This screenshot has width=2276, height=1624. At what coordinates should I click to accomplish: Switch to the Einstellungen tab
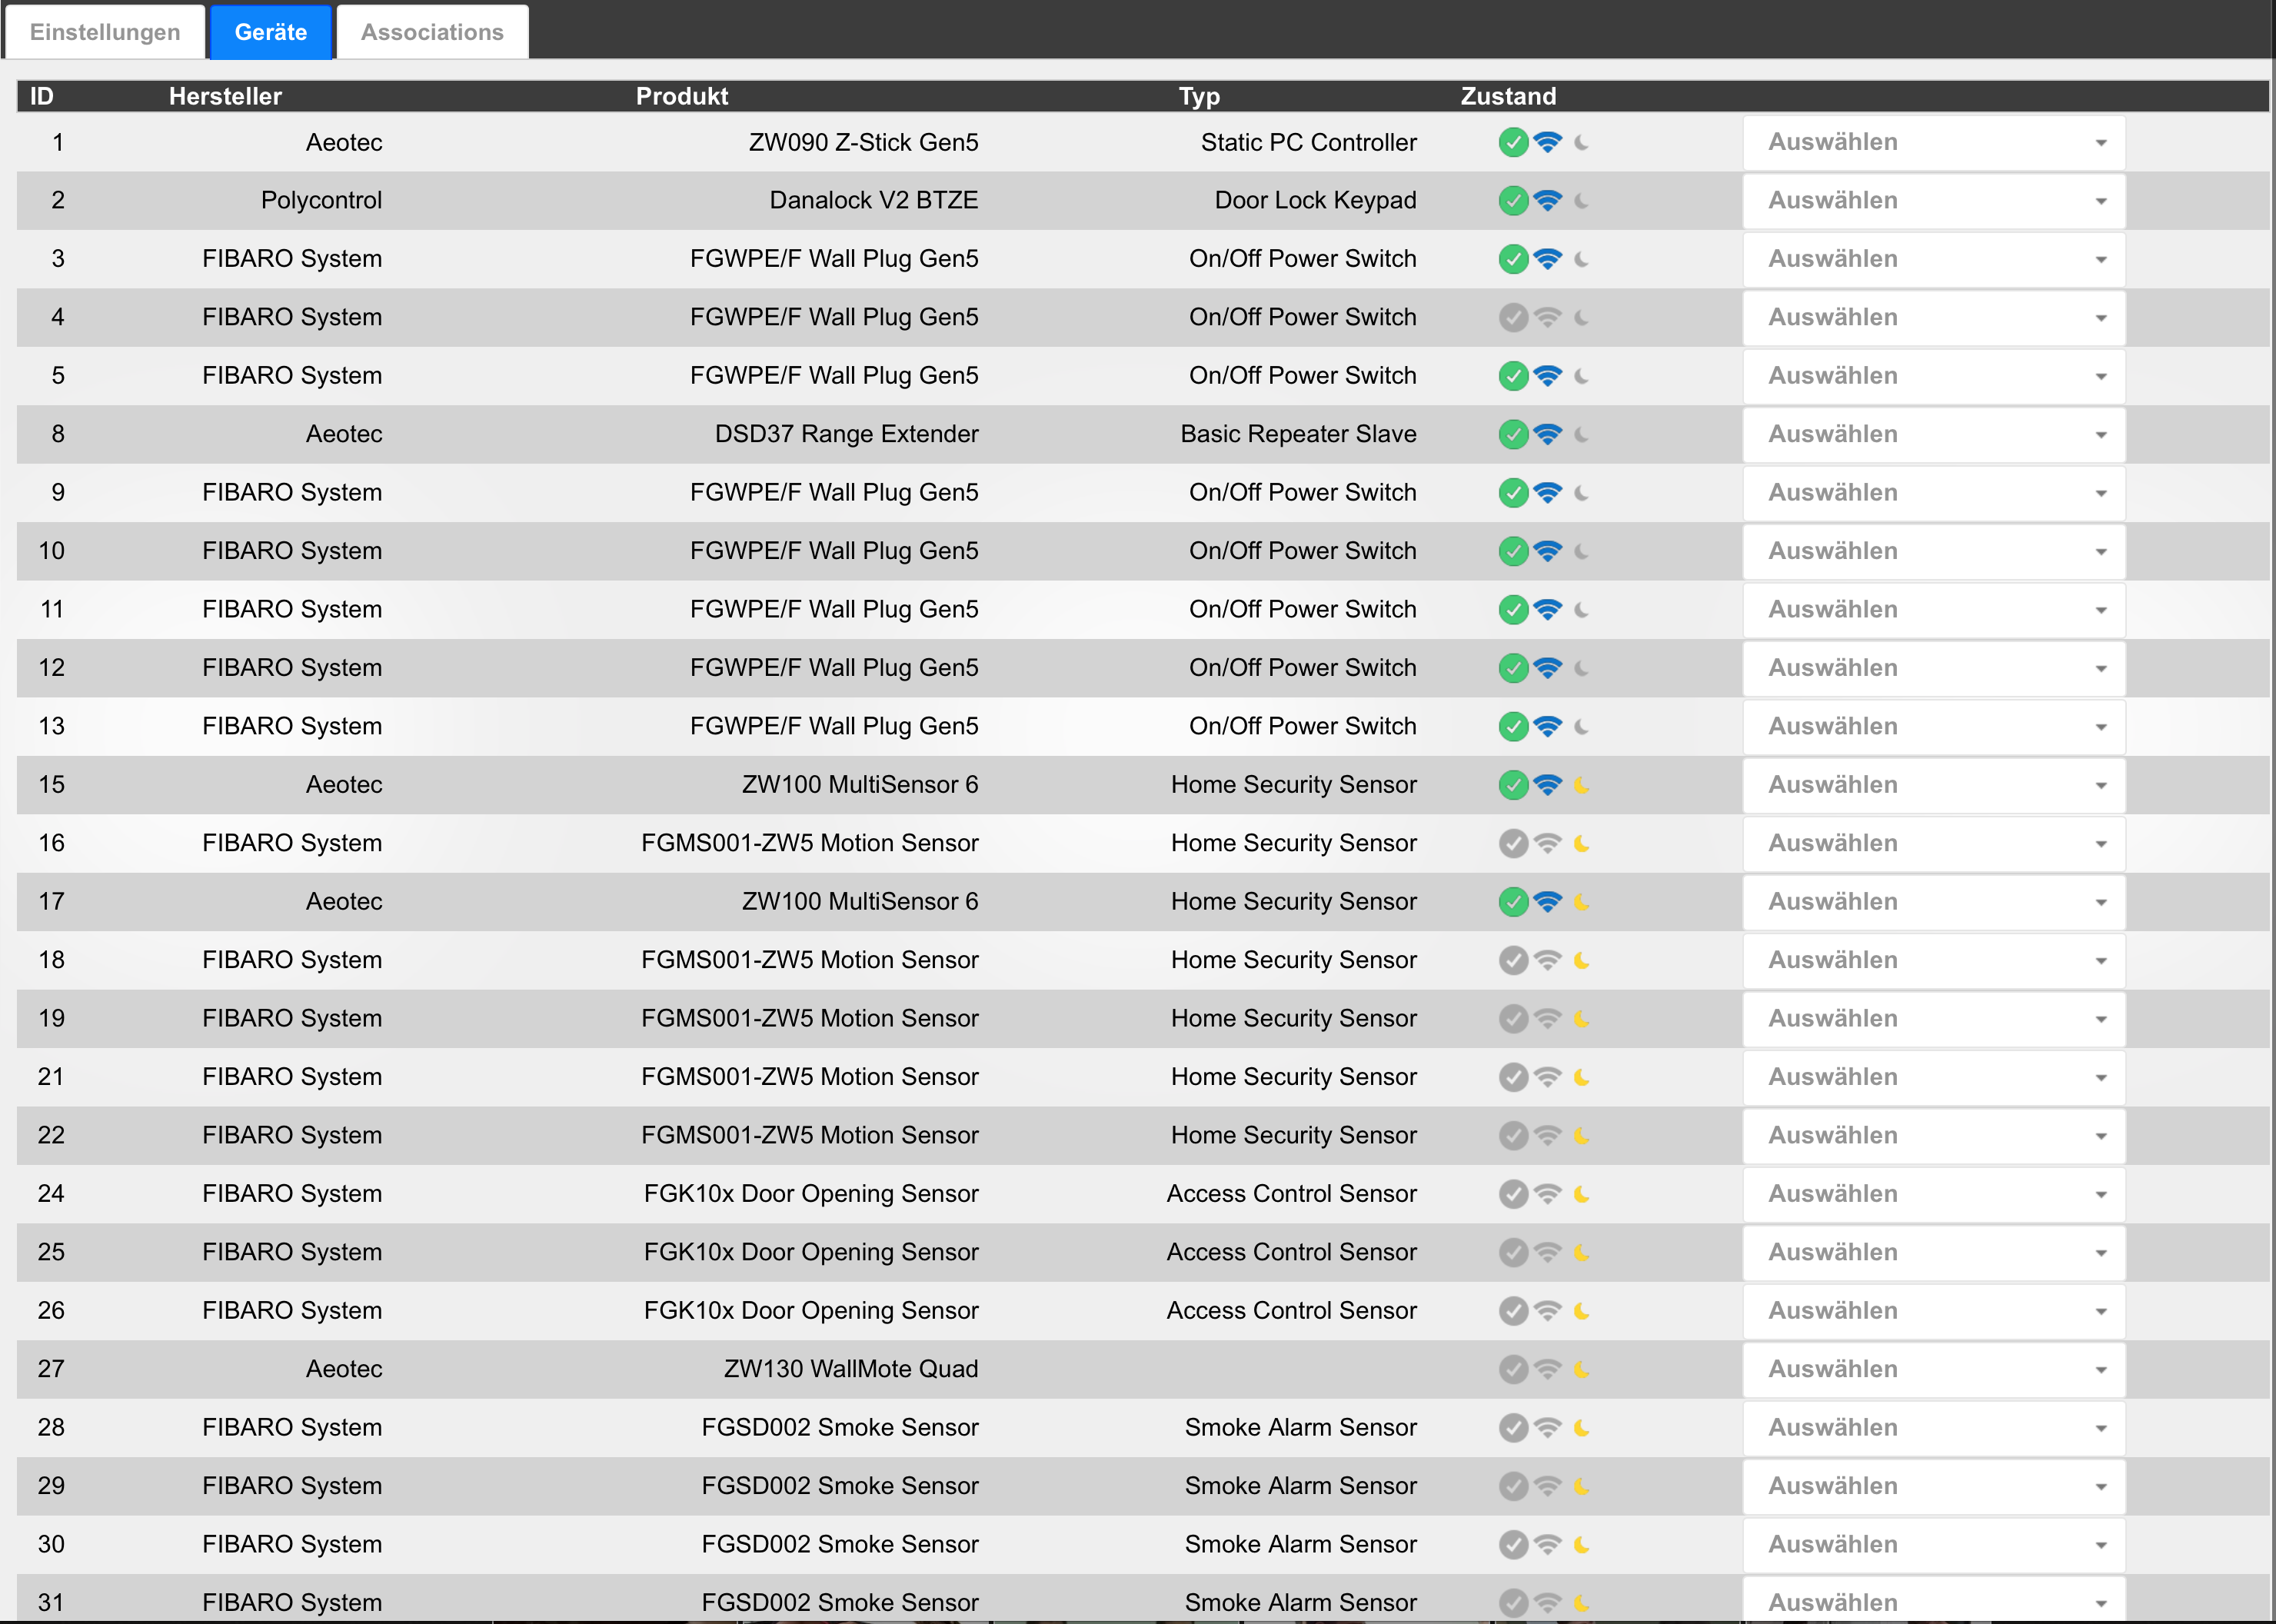[105, 32]
